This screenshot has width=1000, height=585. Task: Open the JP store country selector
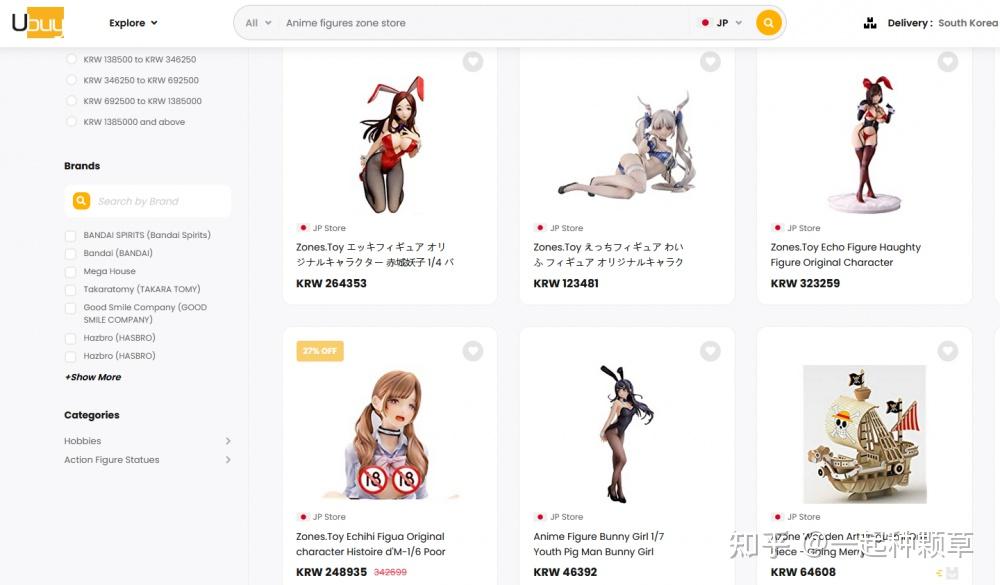[x=721, y=23]
